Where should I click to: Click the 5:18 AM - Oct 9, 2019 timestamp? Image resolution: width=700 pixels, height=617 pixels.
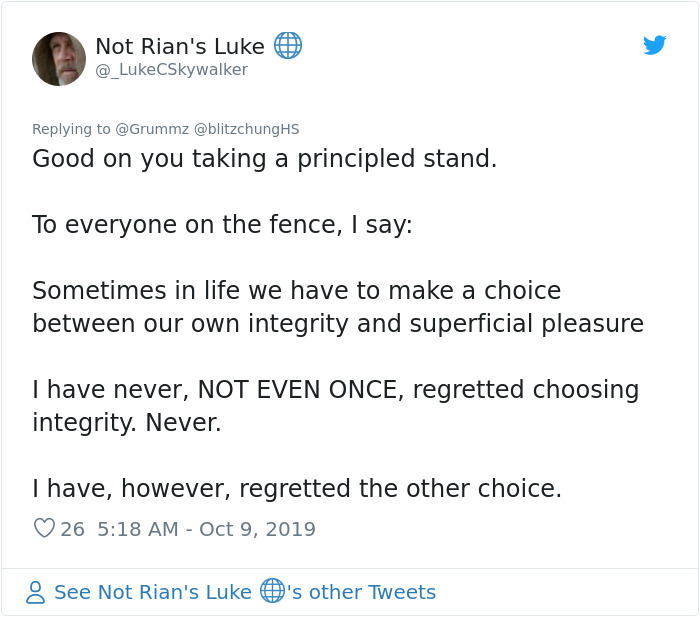coord(206,529)
